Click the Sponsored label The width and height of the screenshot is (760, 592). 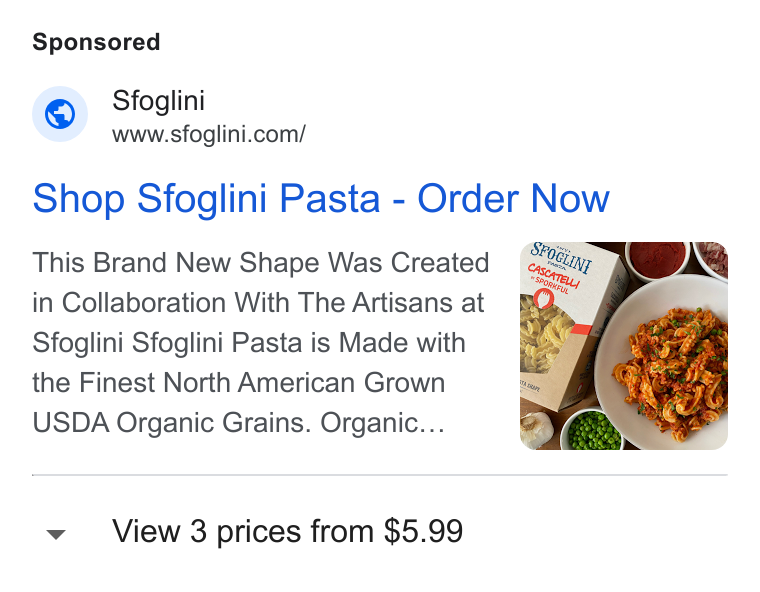click(x=96, y=42)
